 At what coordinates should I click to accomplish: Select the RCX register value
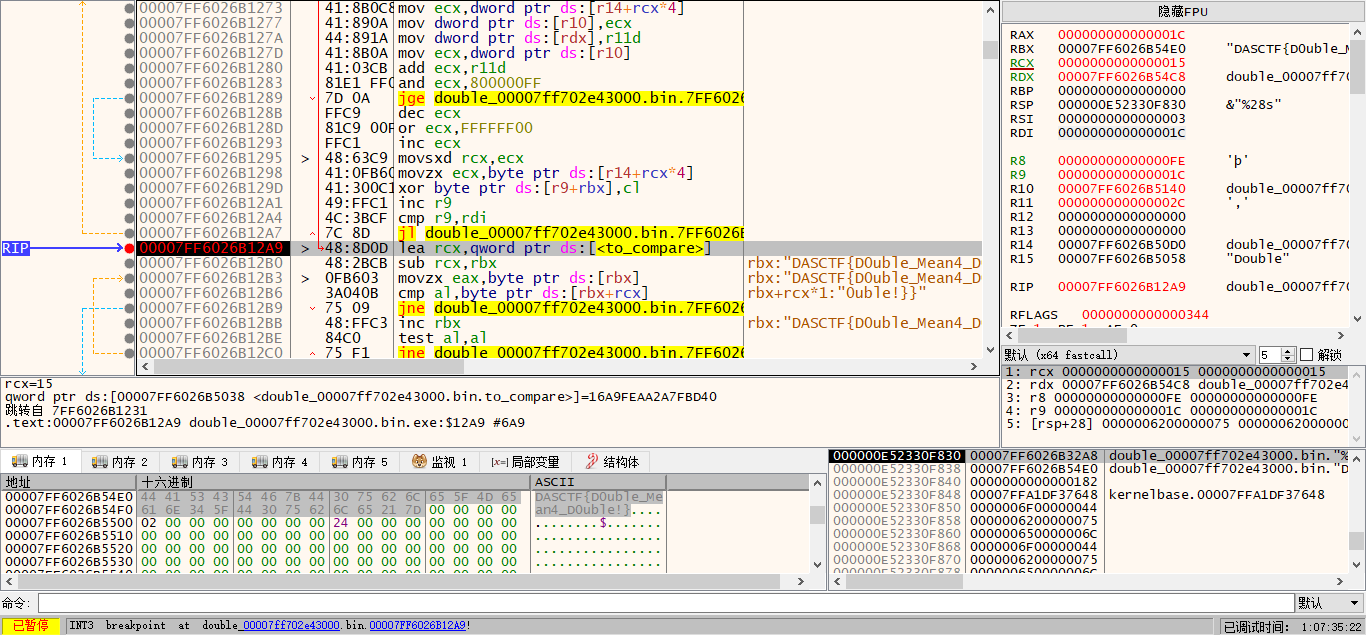point(1122,63)
